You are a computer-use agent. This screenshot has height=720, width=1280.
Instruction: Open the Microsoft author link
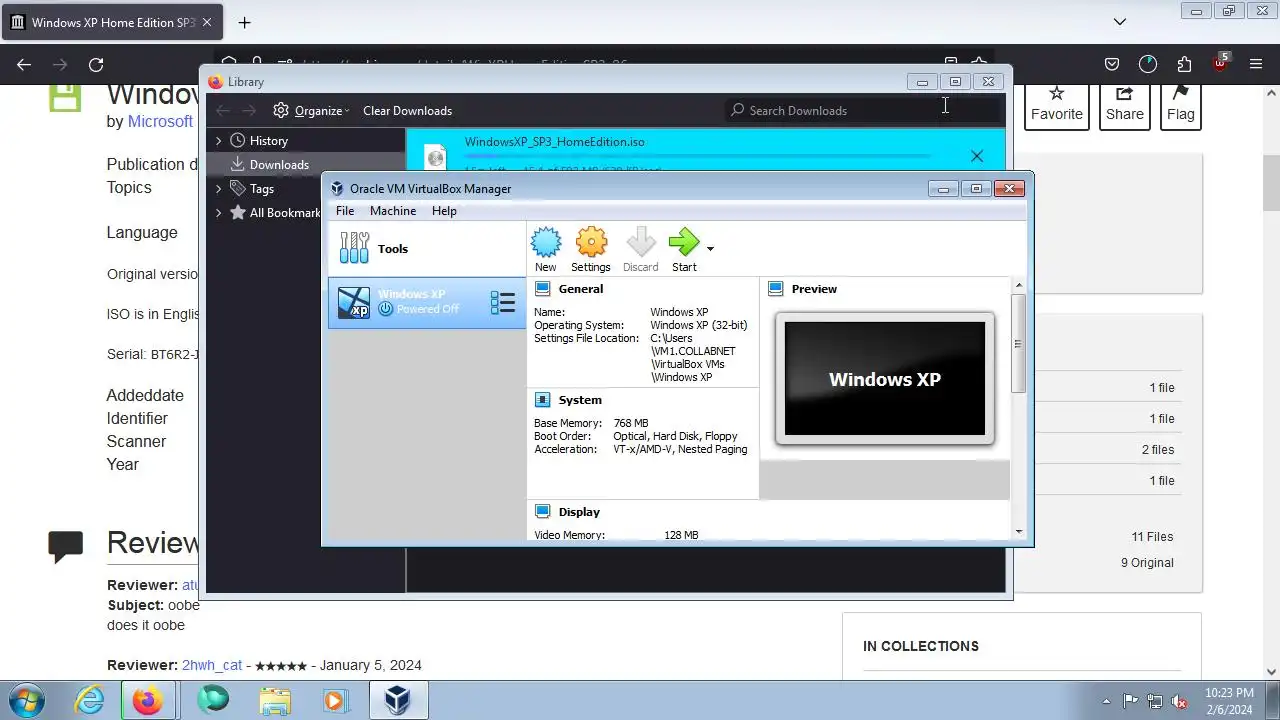(x=160, y=121)
